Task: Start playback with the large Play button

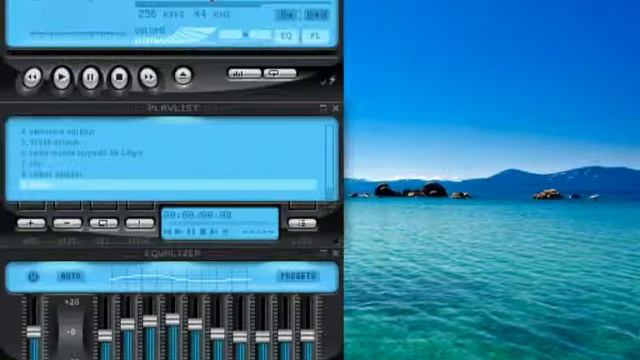Action: (x=62, y=77)
